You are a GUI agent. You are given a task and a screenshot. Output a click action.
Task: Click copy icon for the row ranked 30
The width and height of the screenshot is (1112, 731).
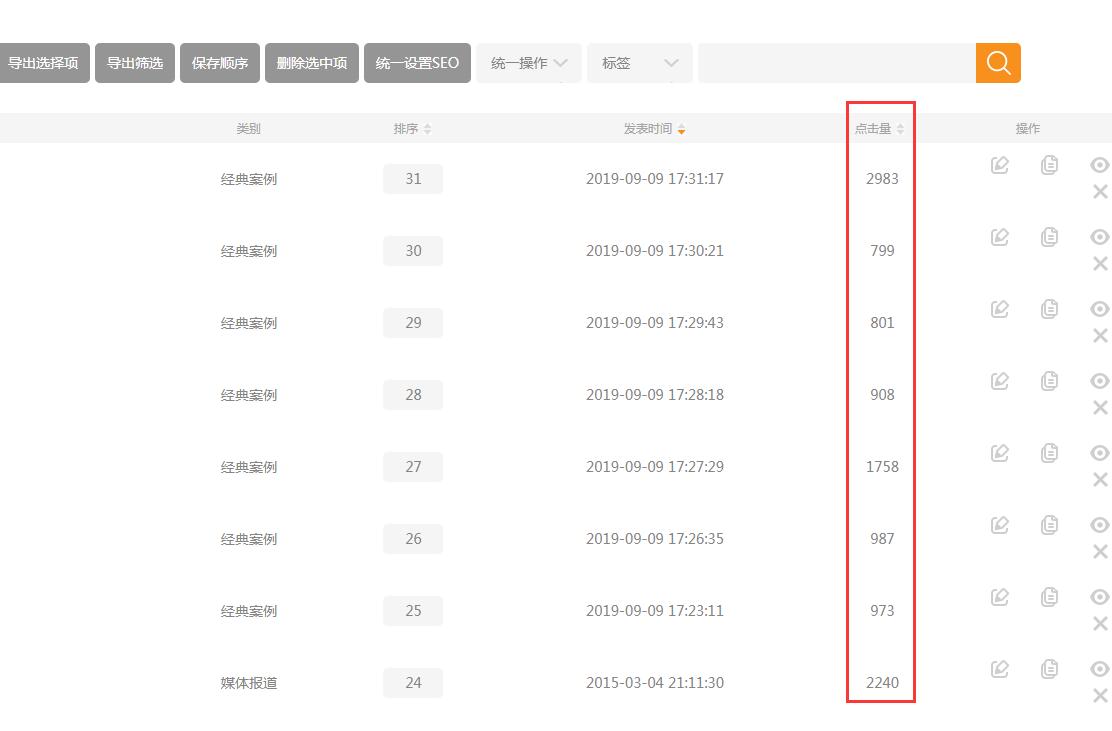click(1049, 237)
